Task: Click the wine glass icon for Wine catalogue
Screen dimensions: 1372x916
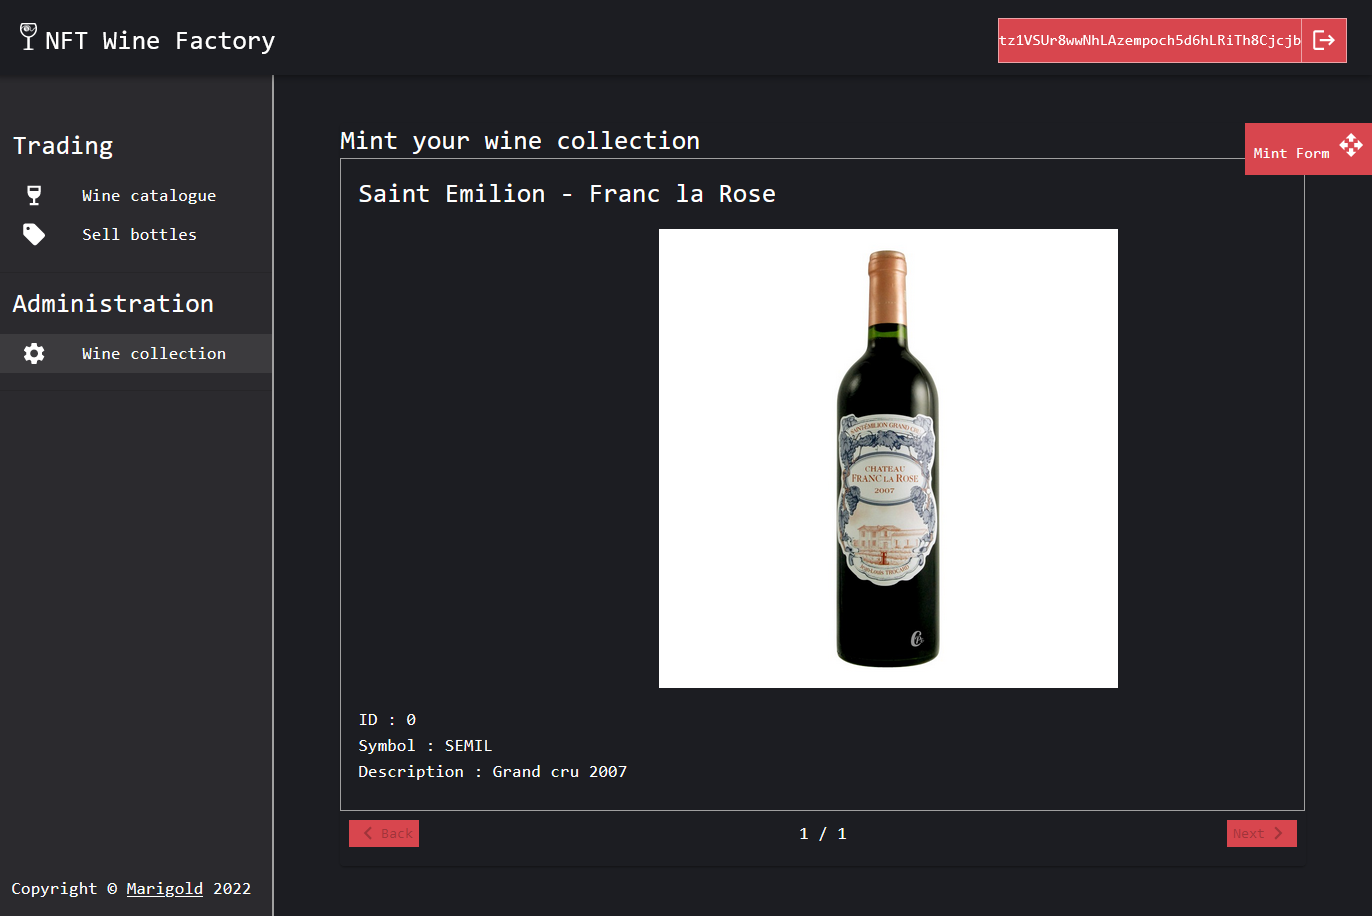Action: click(x=34, y=195)
